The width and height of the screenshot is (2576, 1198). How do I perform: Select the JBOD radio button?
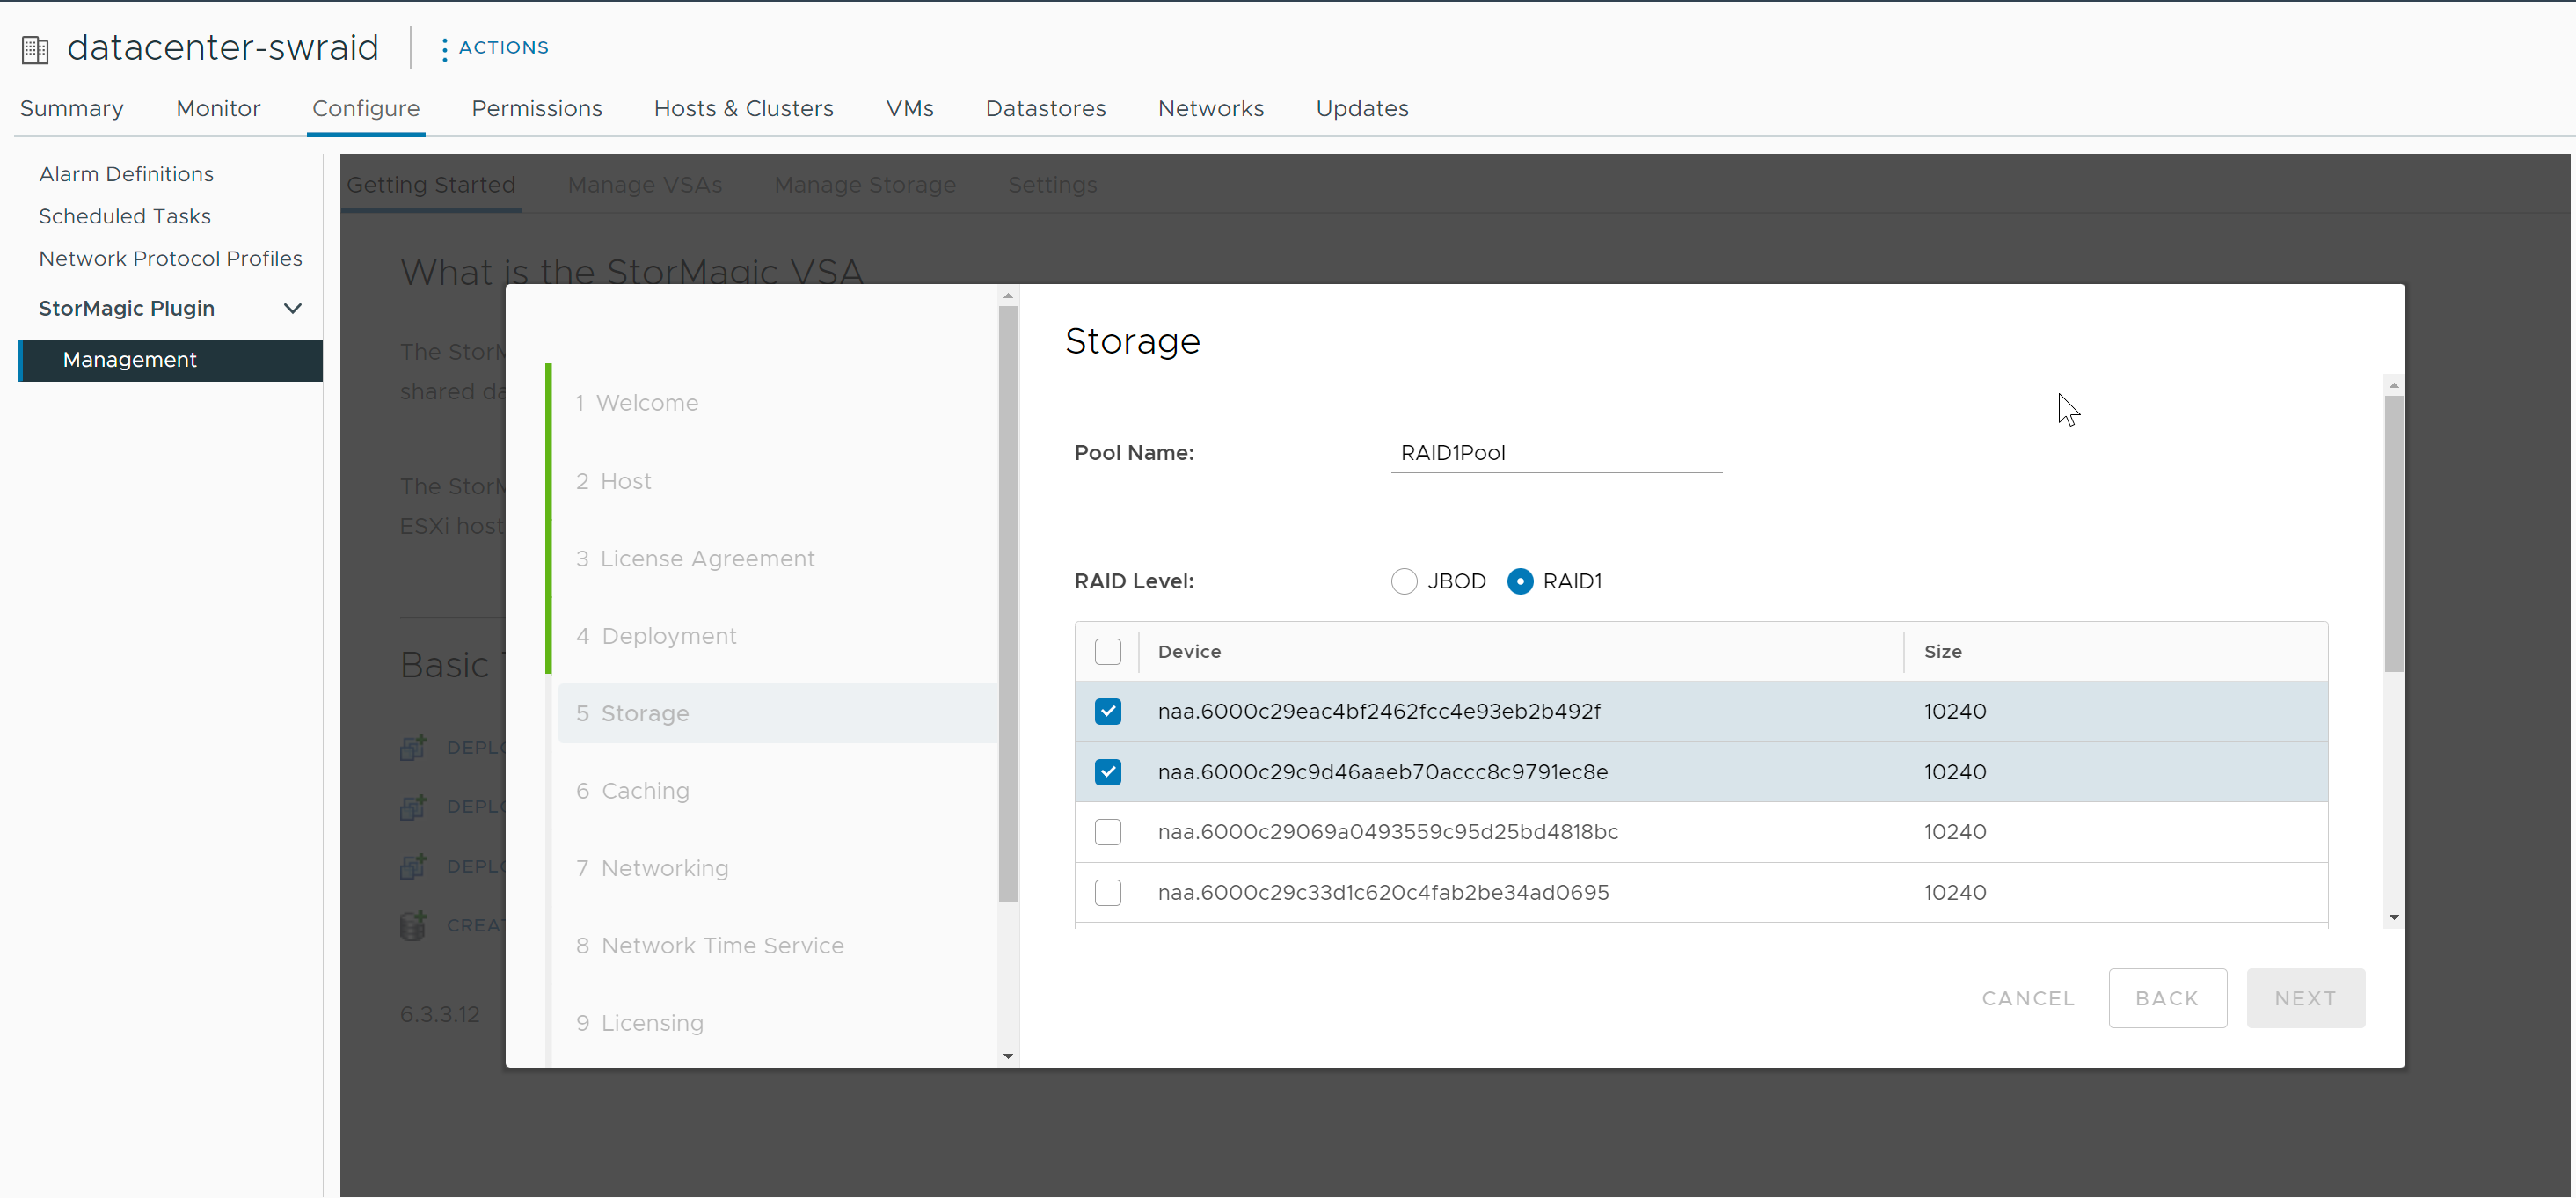pyautogui.click(x=1403, y=581)
